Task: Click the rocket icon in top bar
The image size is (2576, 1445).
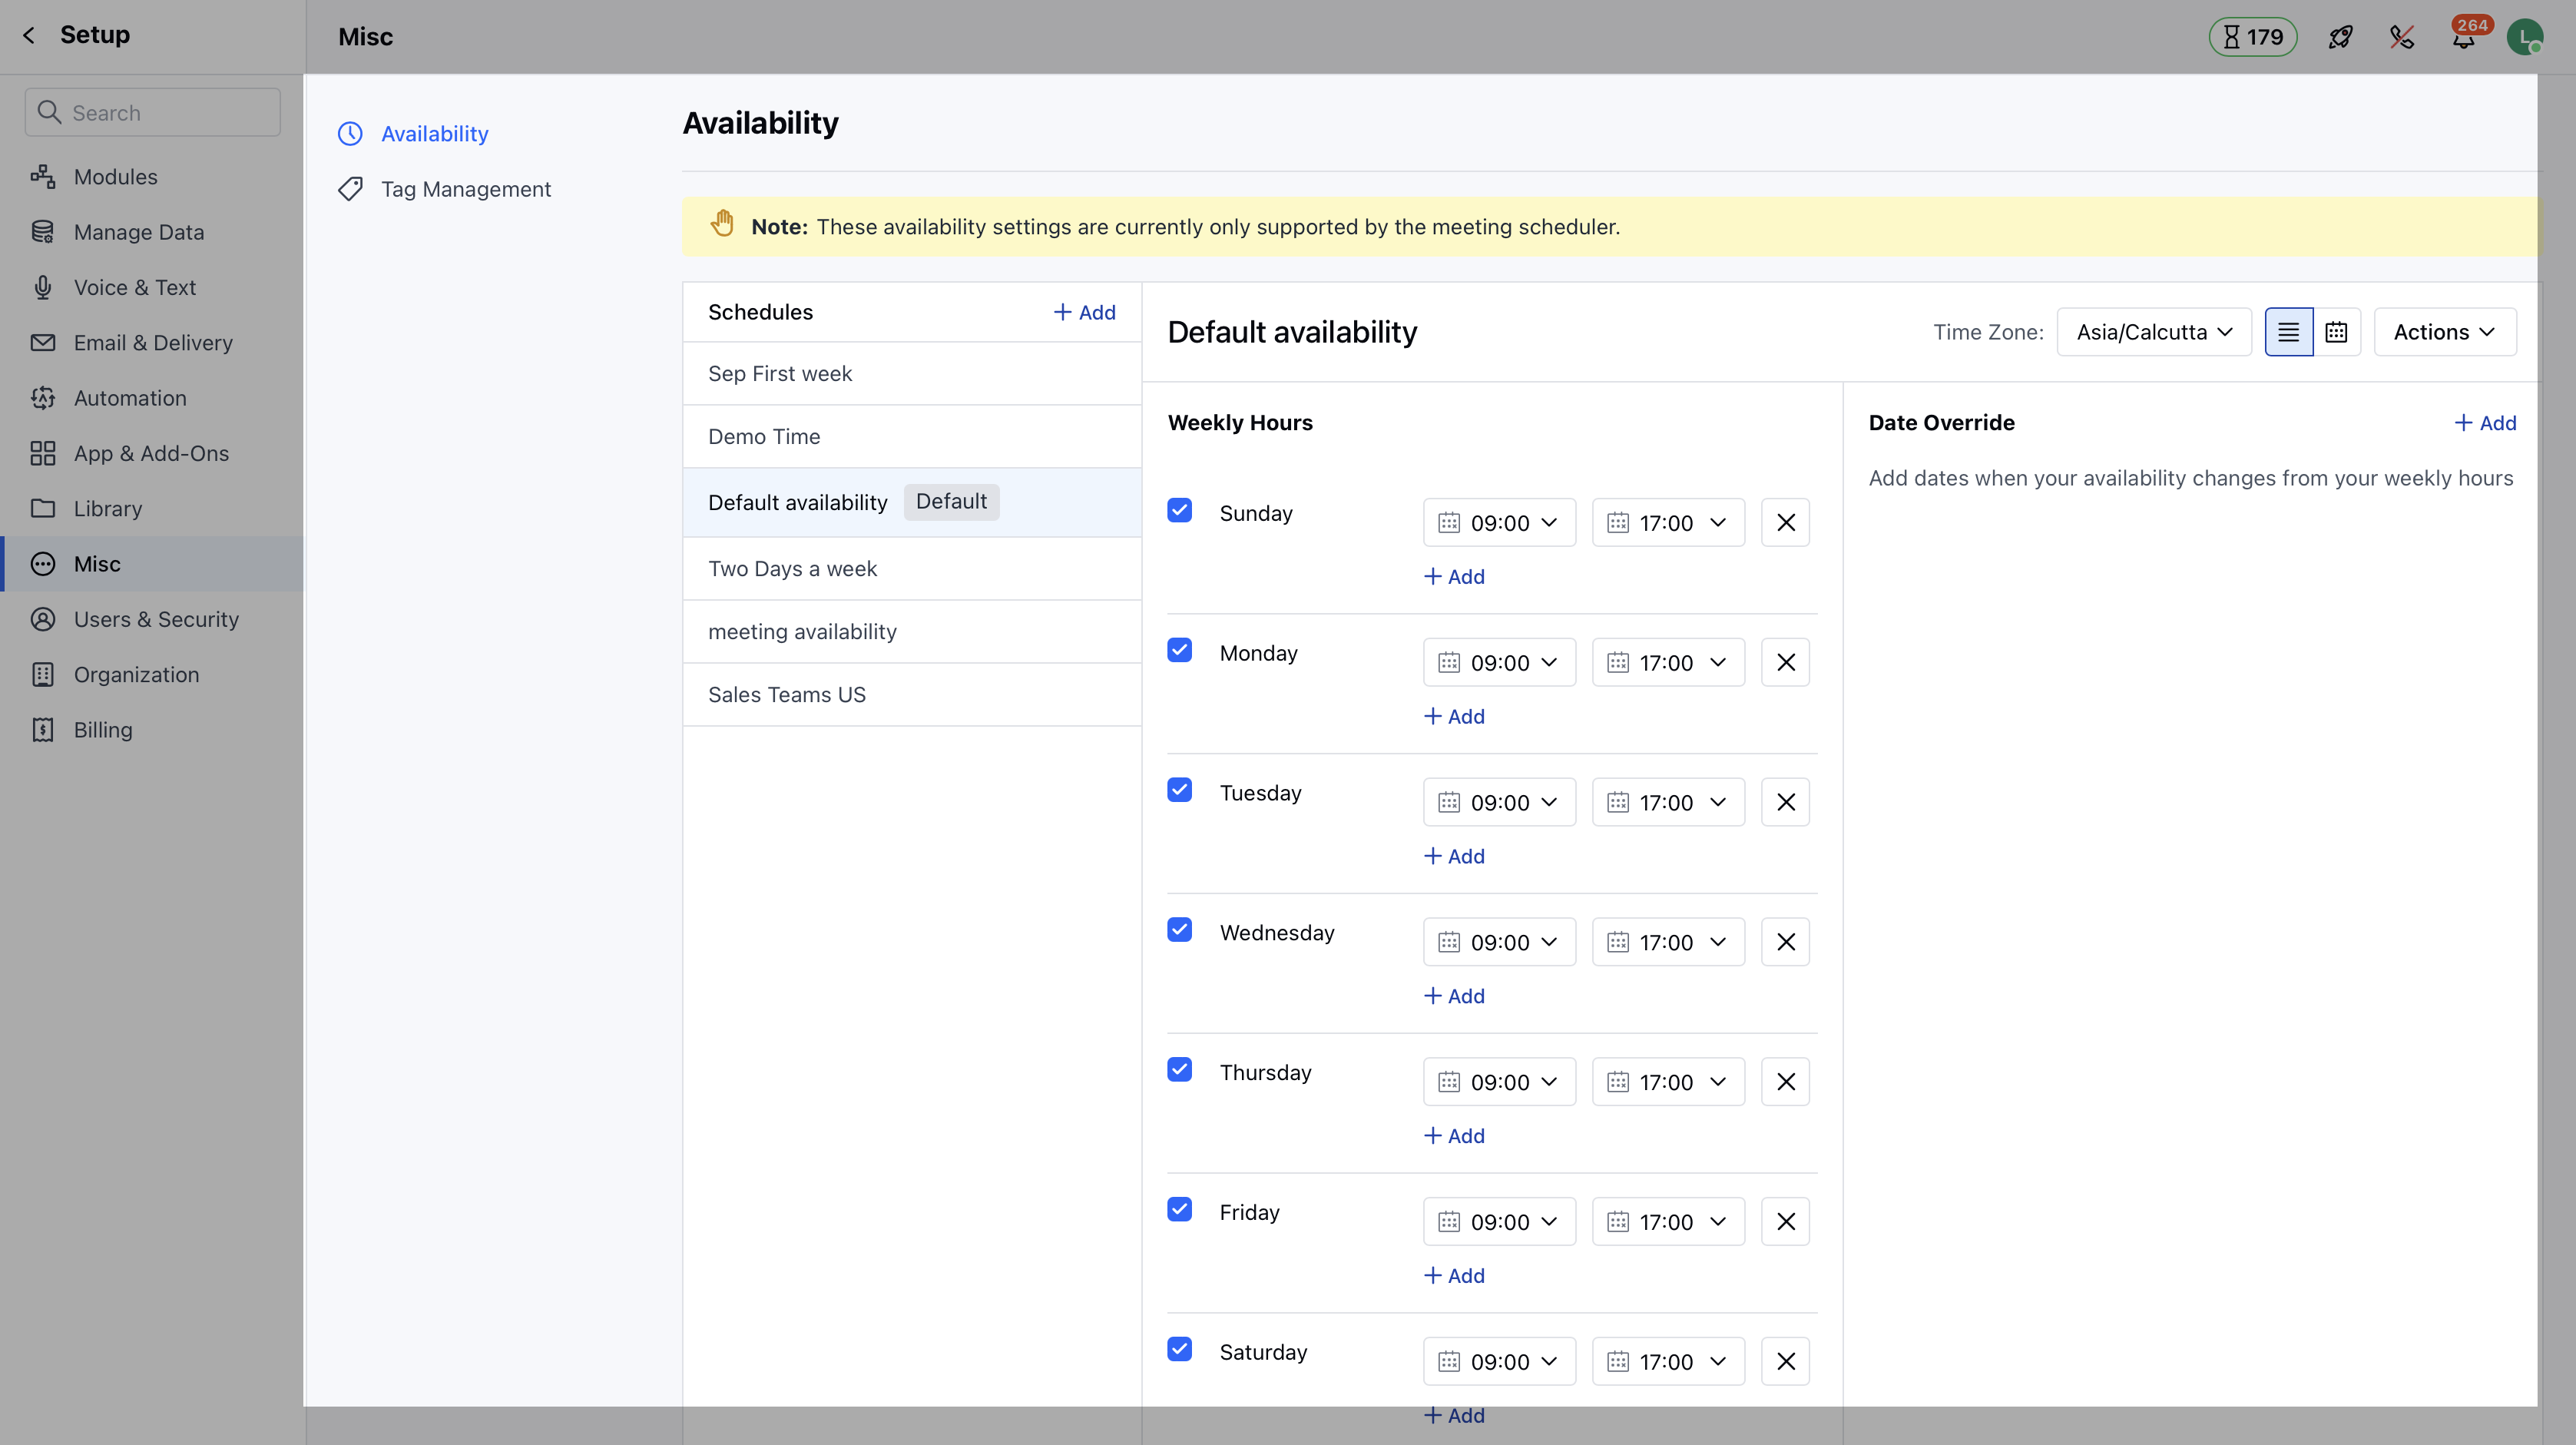Action: pyautogui.click(x=2340, y=37)
